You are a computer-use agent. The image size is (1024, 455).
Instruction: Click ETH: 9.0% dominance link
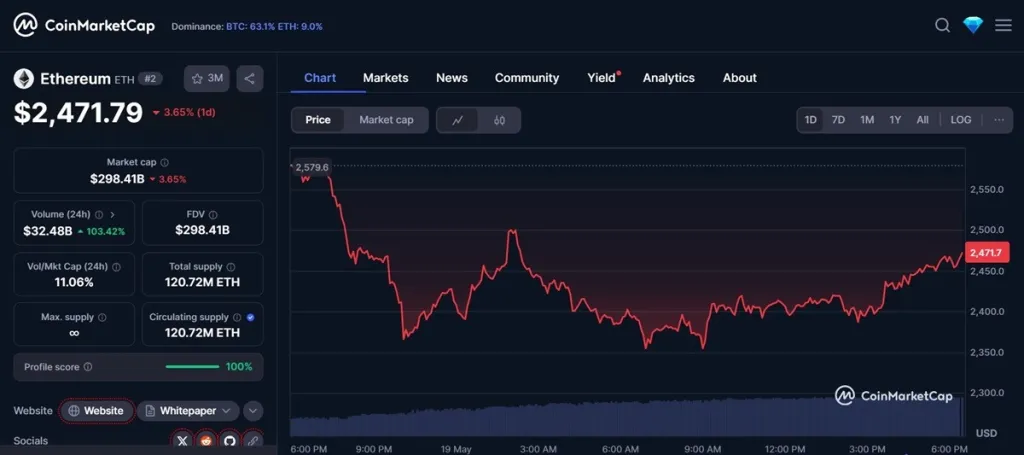pos(298,27)
